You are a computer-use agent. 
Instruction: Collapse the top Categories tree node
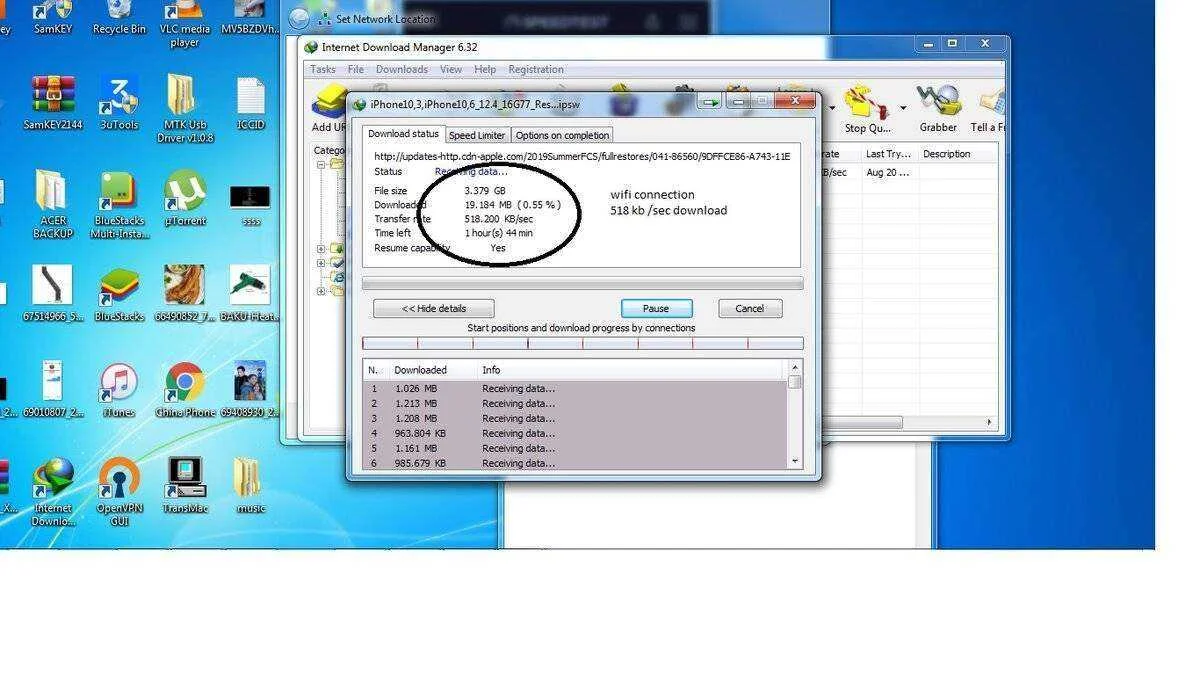tap(321, 165)
